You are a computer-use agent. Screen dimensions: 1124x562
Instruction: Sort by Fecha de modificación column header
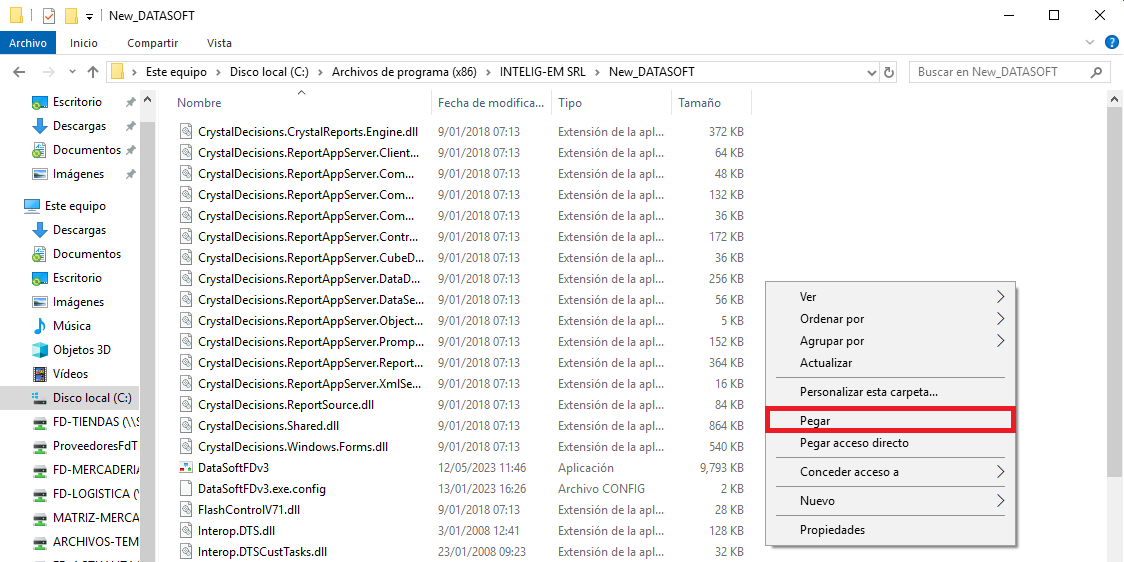pyautogui.click(x=491, y=103)
